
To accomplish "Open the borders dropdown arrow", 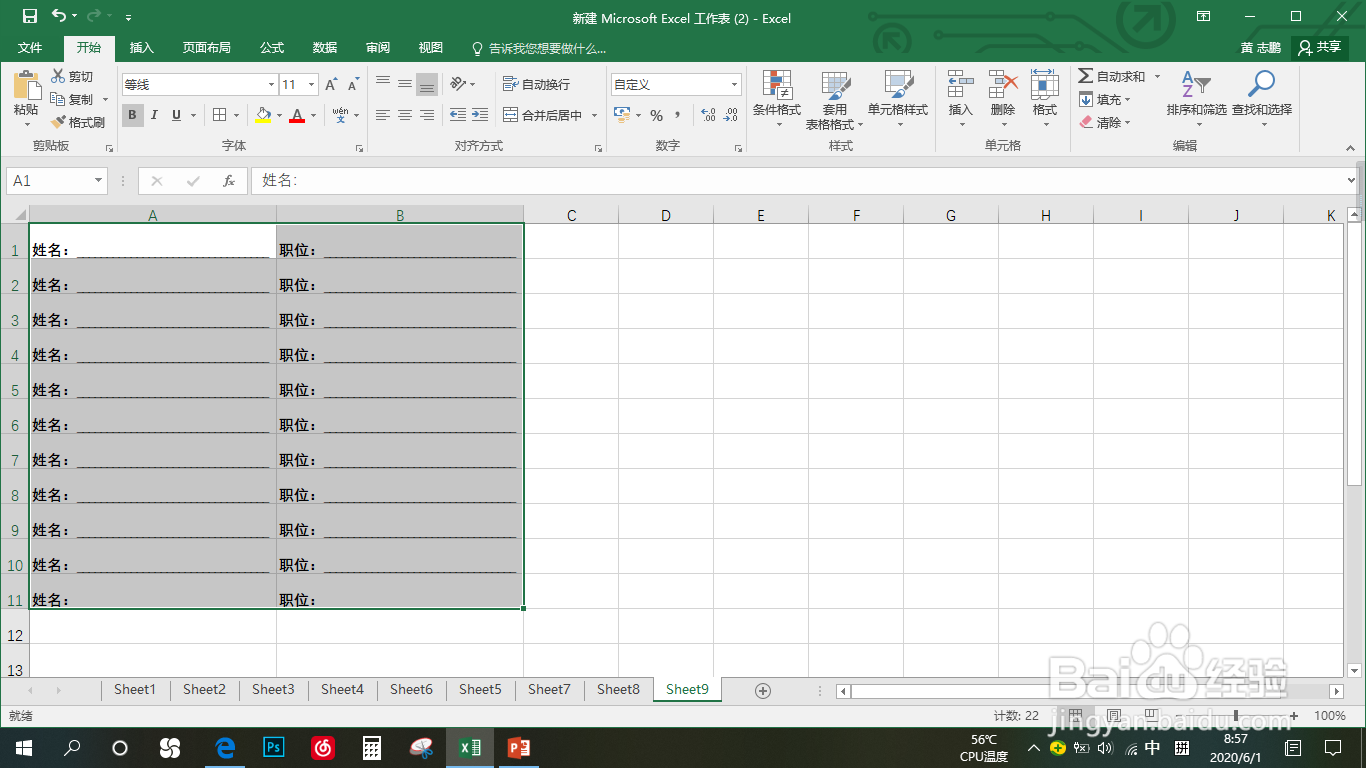I will point(236,115).
